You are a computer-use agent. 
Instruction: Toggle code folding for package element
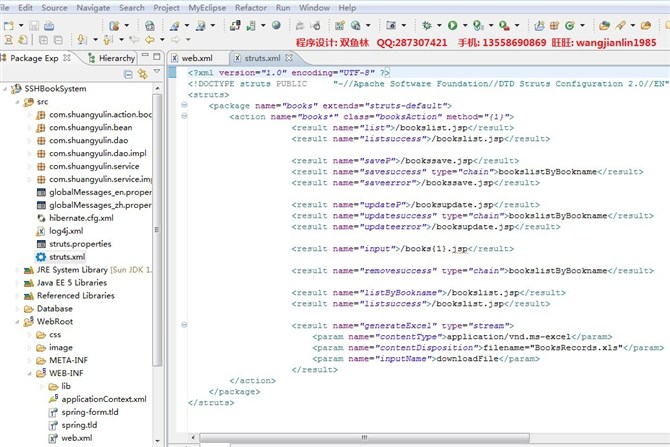pyautogui.click(x=184, y=105)
